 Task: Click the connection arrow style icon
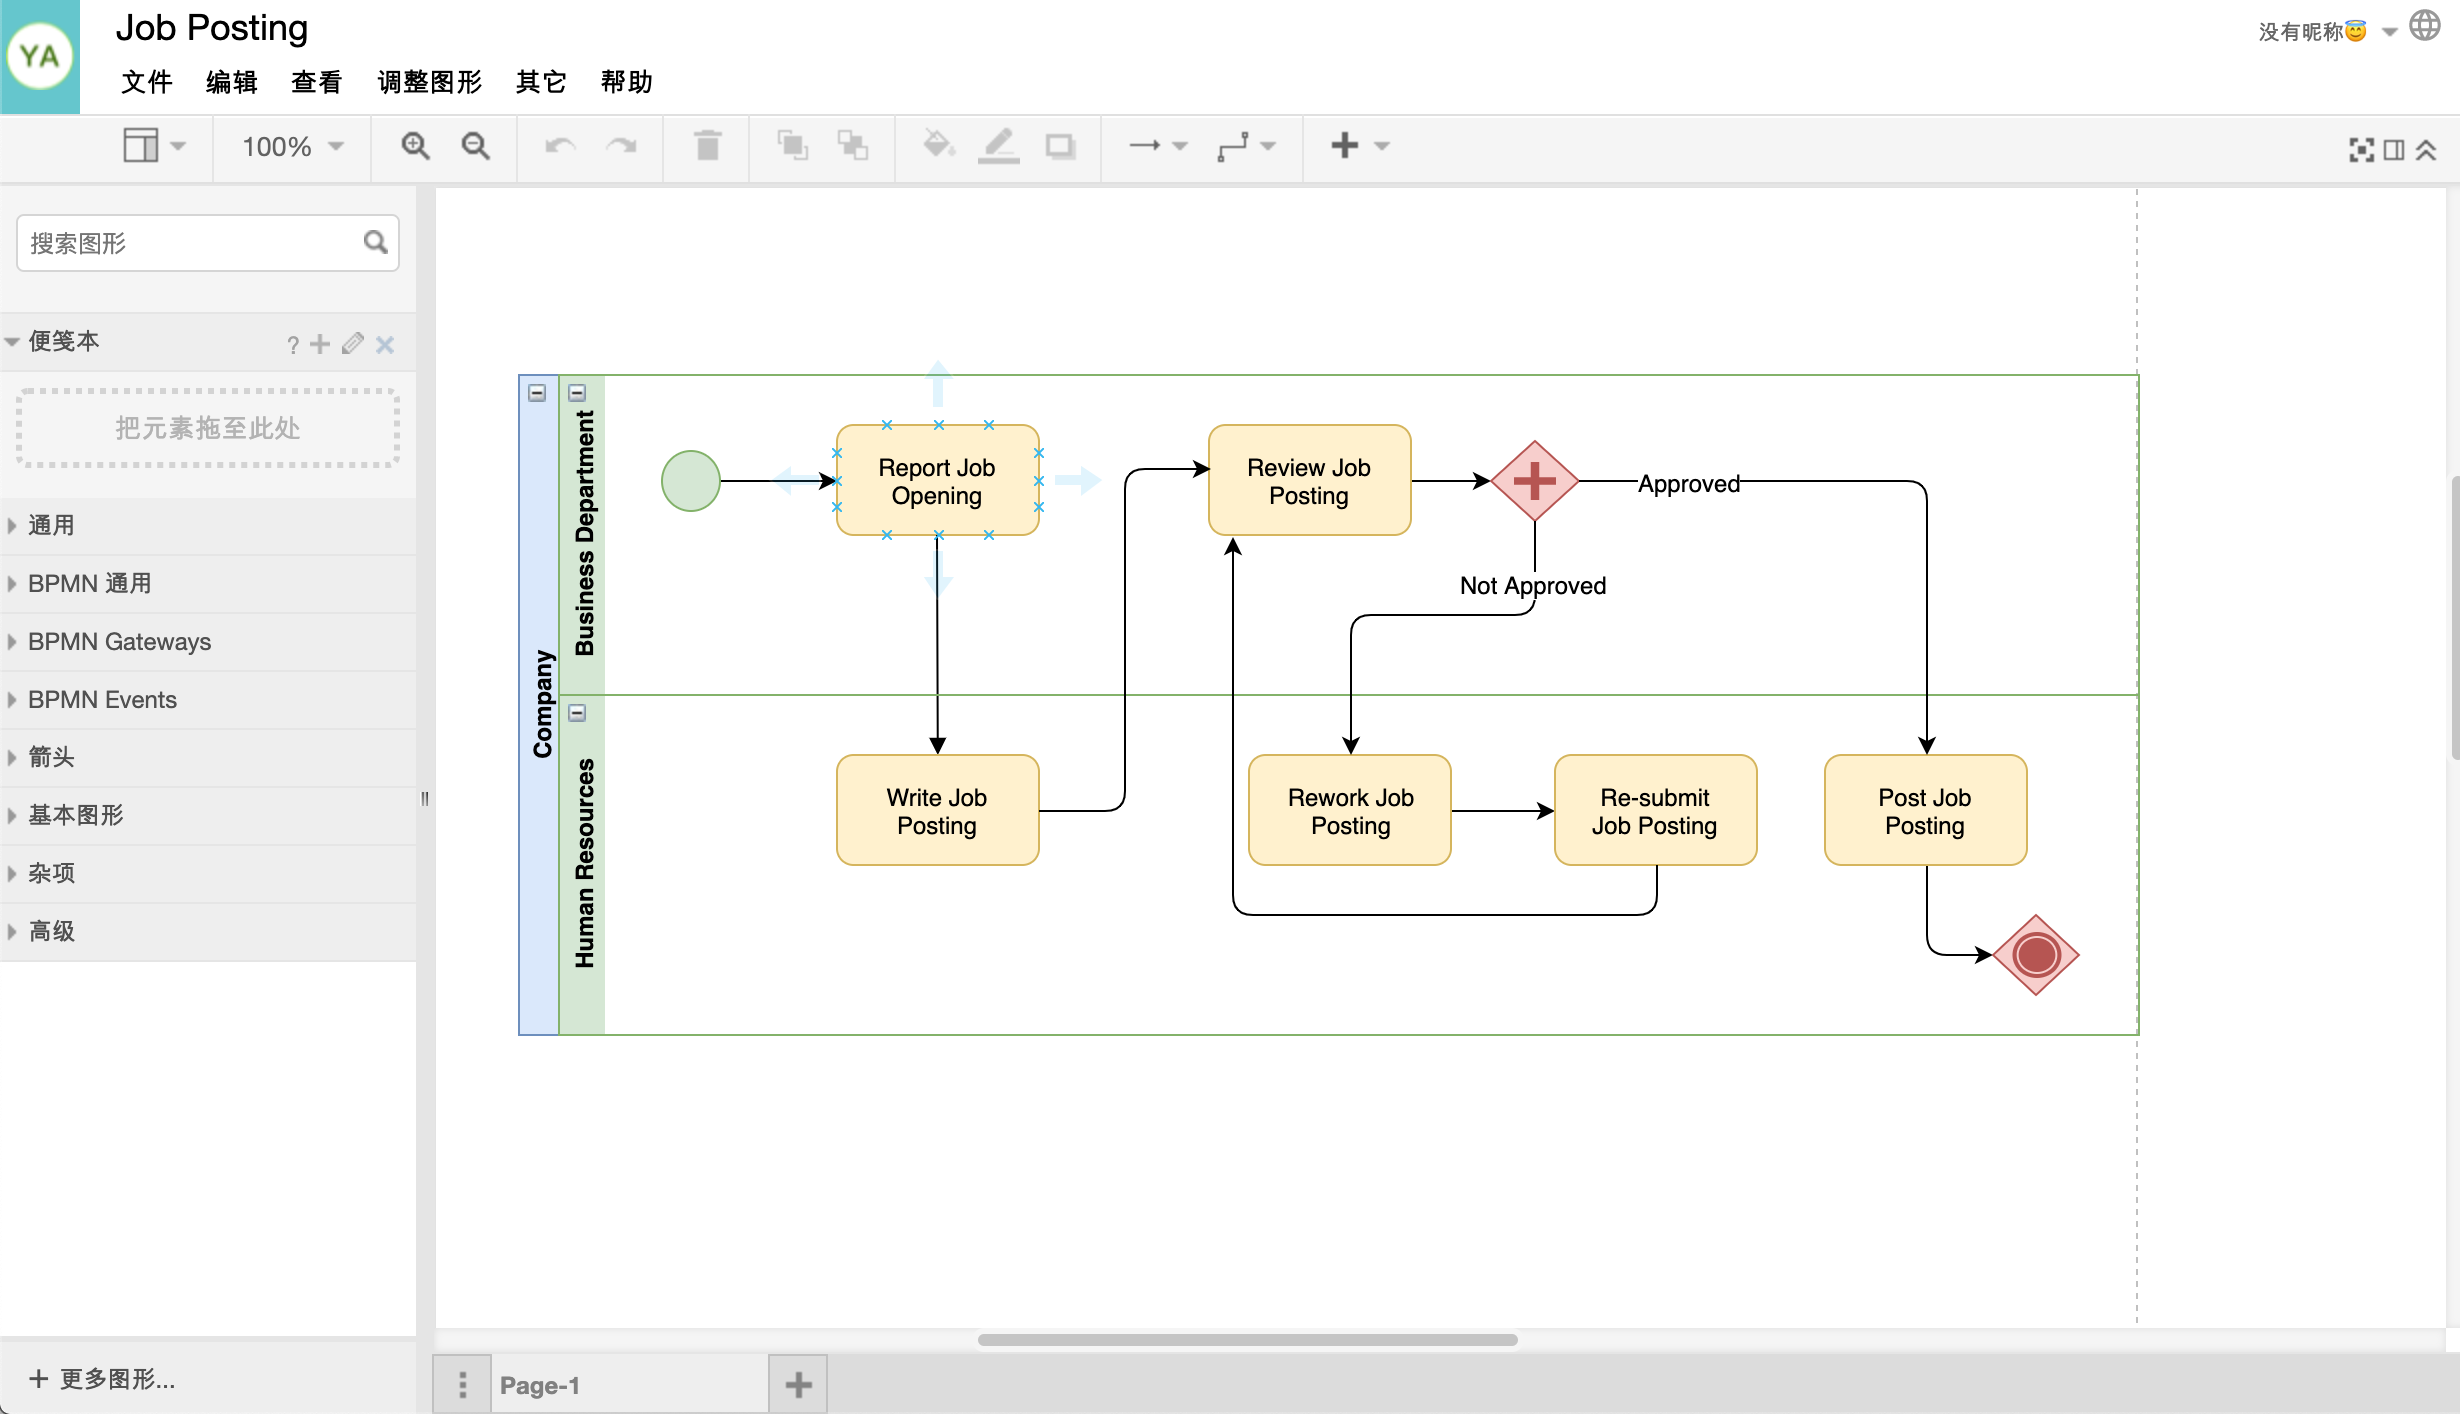pyautogui.click(x=1146, y=147)
